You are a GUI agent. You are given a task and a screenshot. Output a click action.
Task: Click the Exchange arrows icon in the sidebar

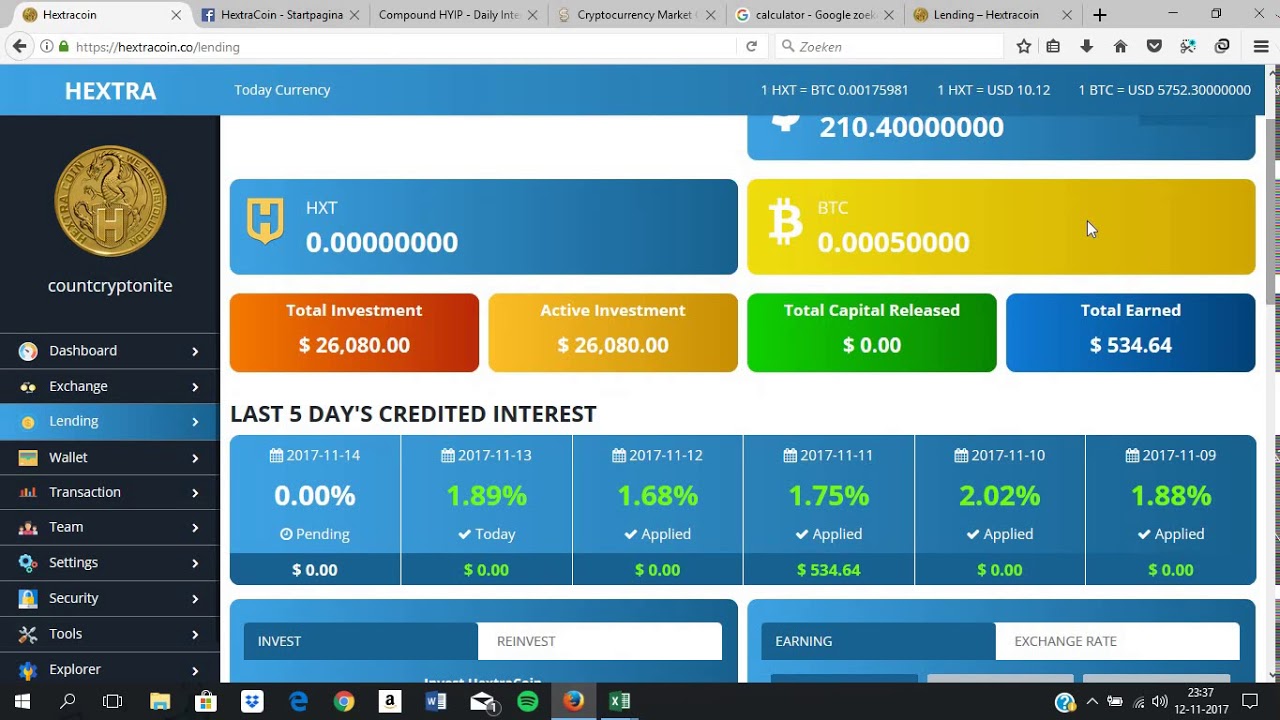click(28, 386)
